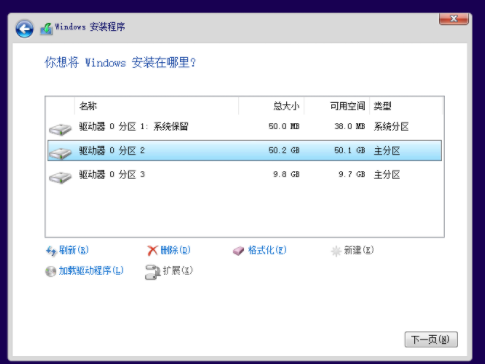Select row 驱动器 0 分区 1: 系统保留
The width and height of the screenshot is (485, 364).
point(245,127)
